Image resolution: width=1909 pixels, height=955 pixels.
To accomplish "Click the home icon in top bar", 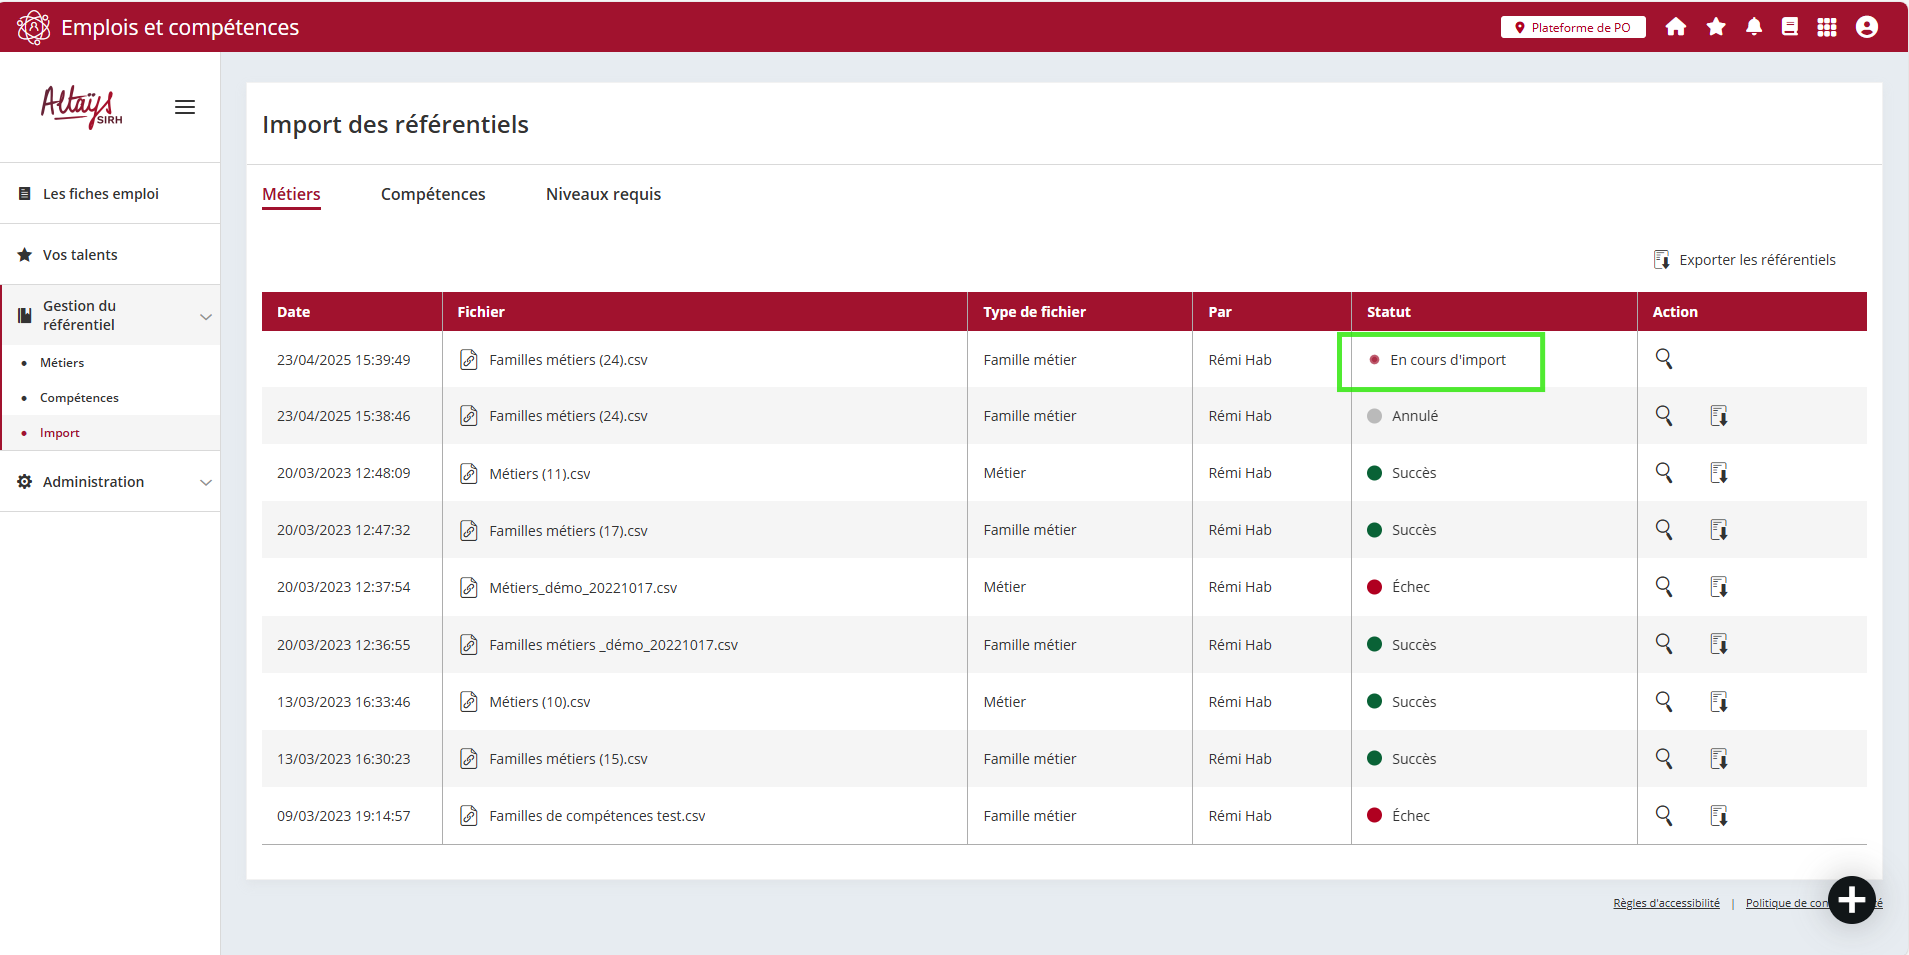I will pyautogui.click(x=1676, y=27).
